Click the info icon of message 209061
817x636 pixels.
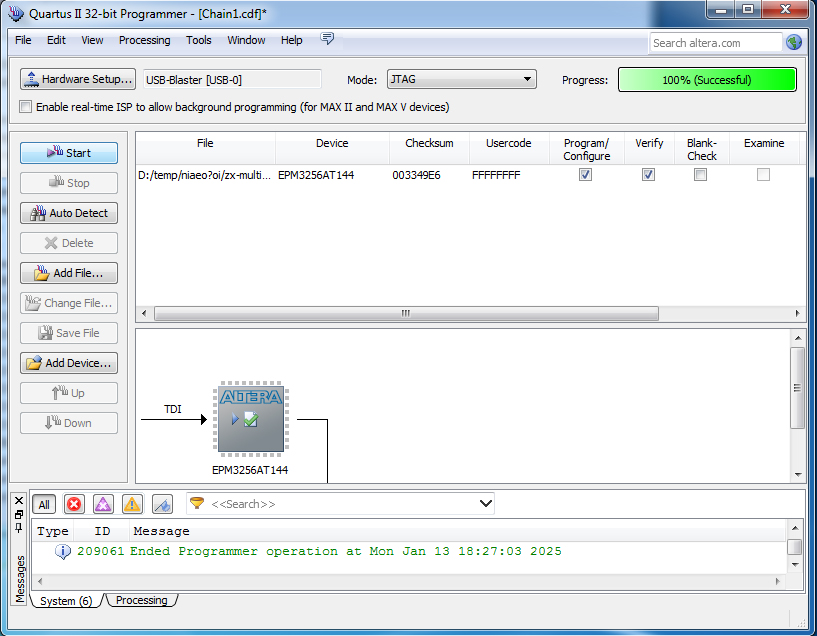(63, 551)
